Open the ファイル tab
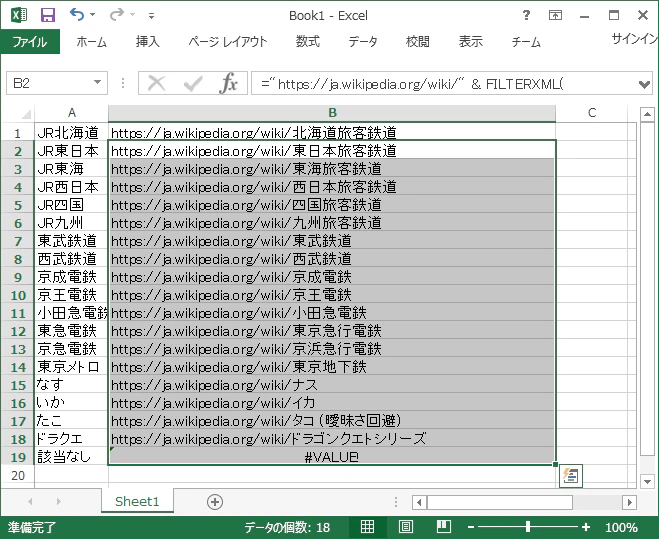Screen dimensions: 659x539 click(30, 42)
